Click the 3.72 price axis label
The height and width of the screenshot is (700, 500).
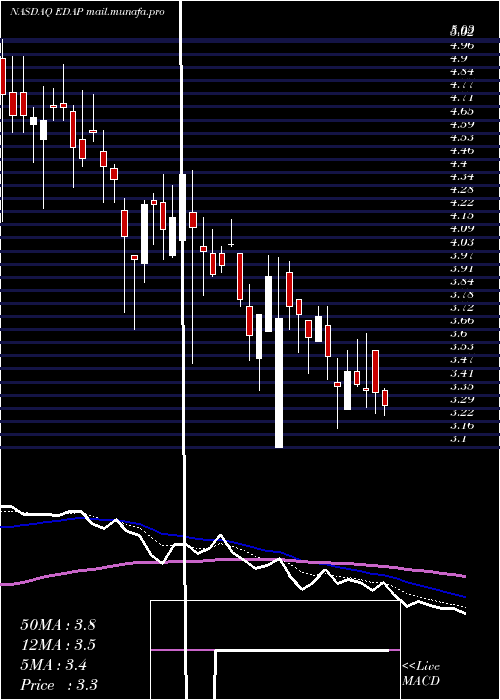(462, 308)
